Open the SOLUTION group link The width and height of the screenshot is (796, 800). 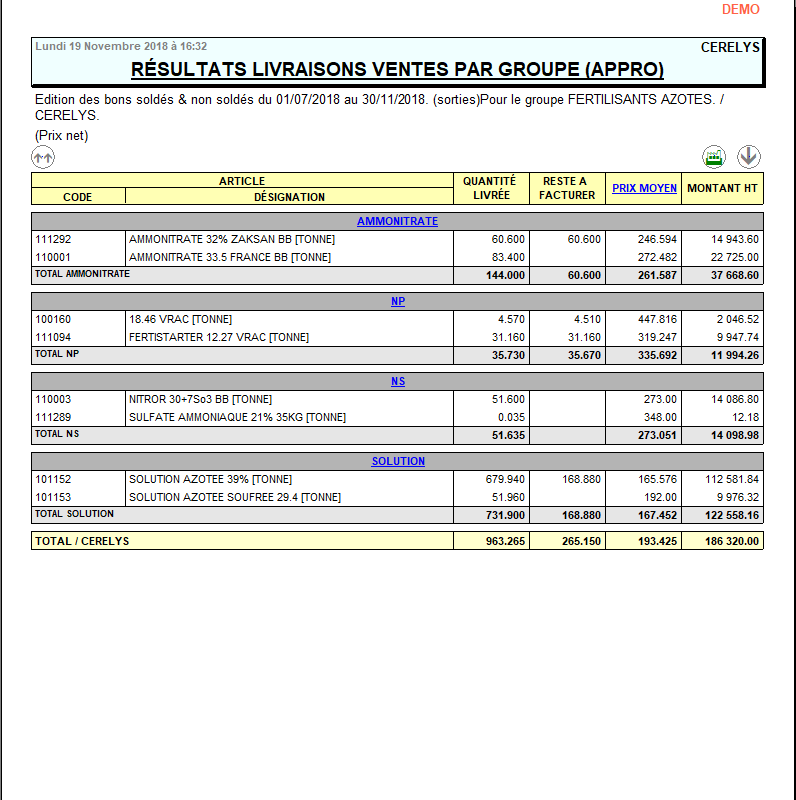397,461
